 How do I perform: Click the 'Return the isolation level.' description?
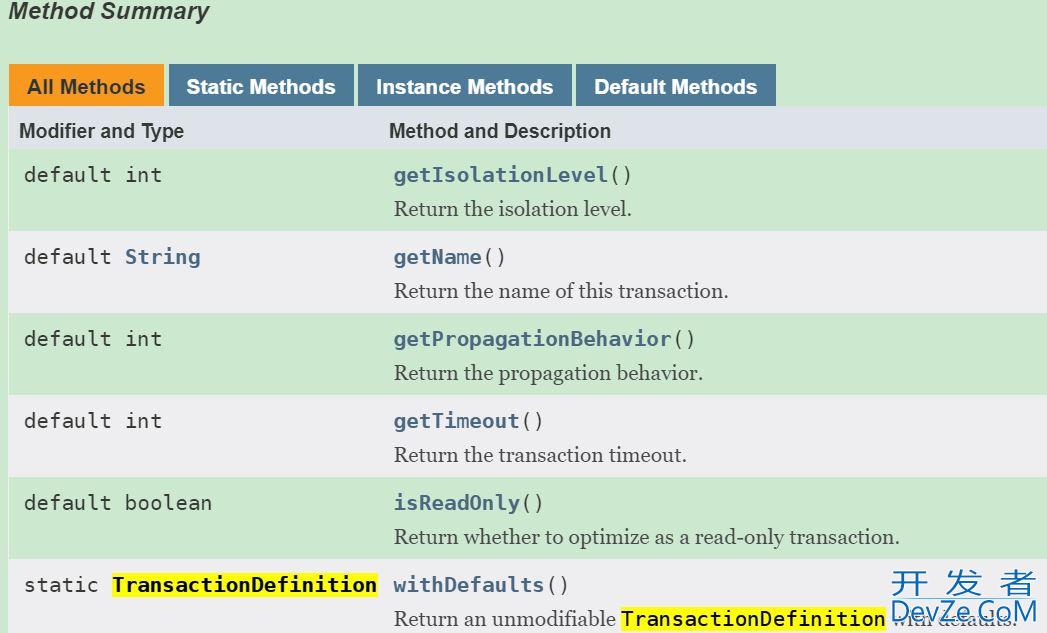[x=513, y=209]
